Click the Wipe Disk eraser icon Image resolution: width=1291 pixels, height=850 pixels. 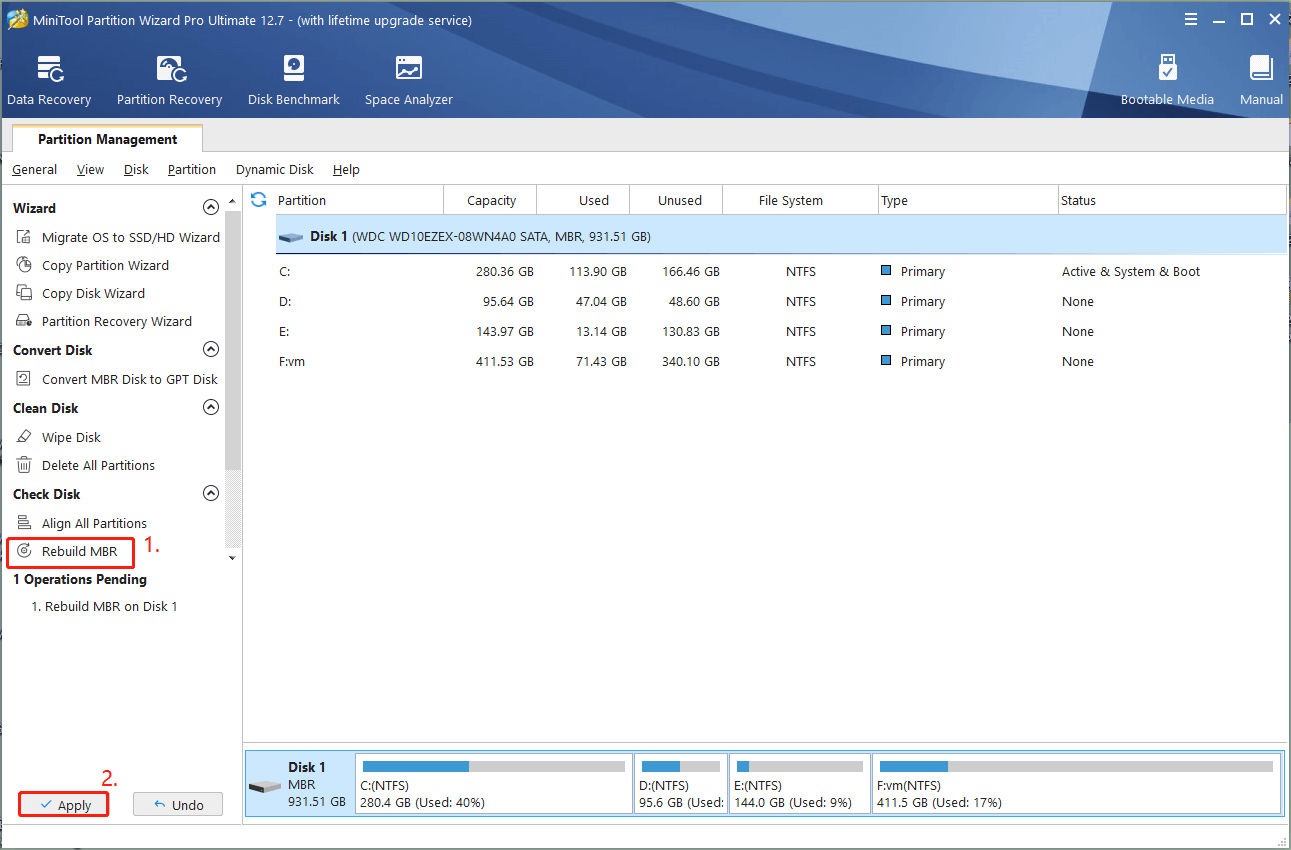24,437
